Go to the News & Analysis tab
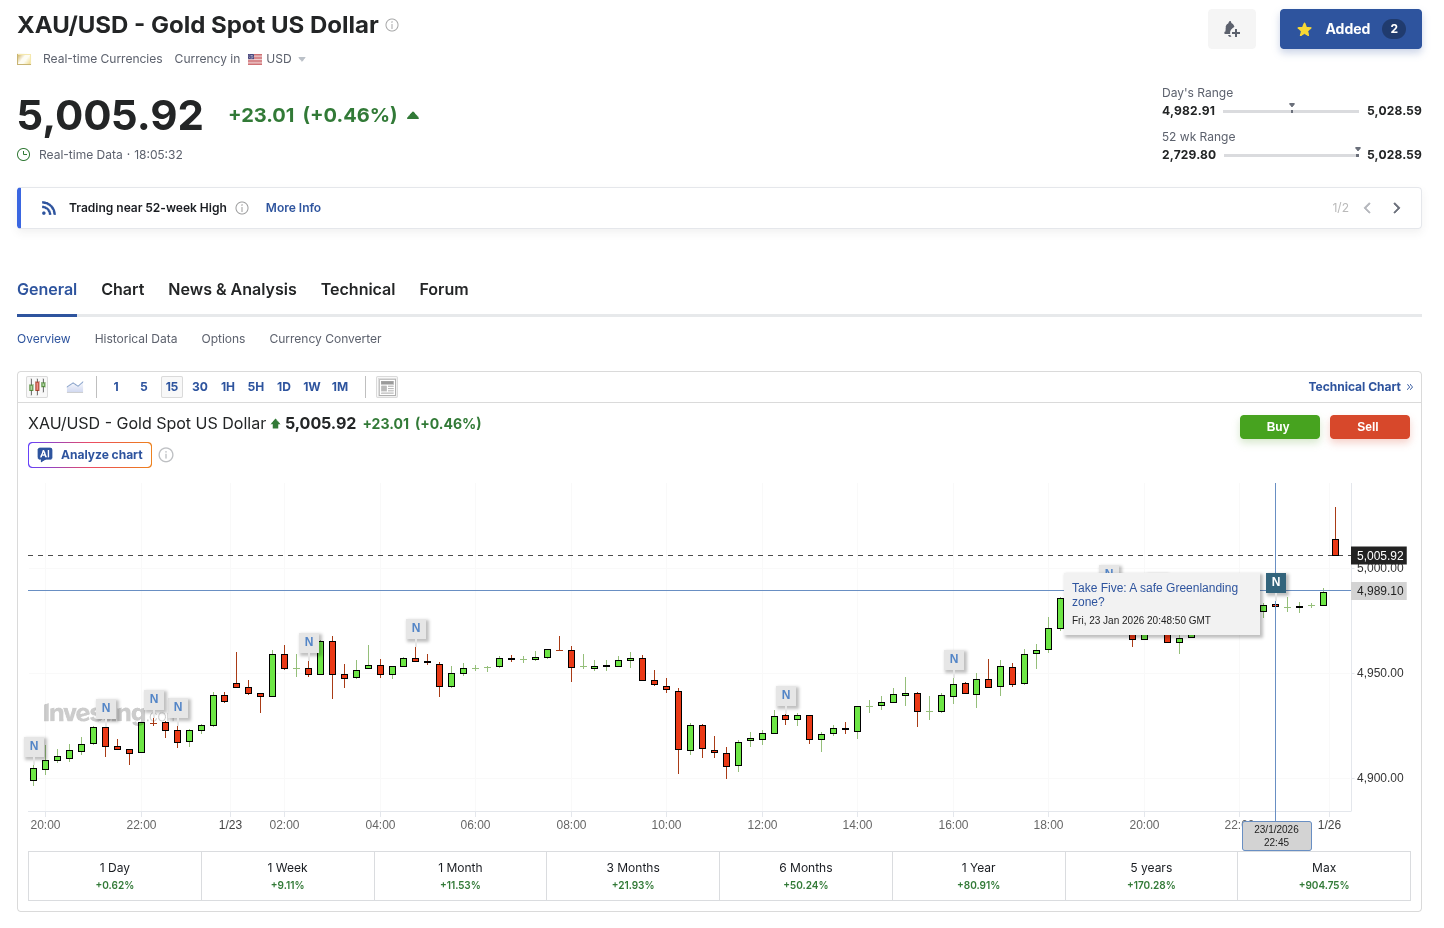 (x=232, y=289)
